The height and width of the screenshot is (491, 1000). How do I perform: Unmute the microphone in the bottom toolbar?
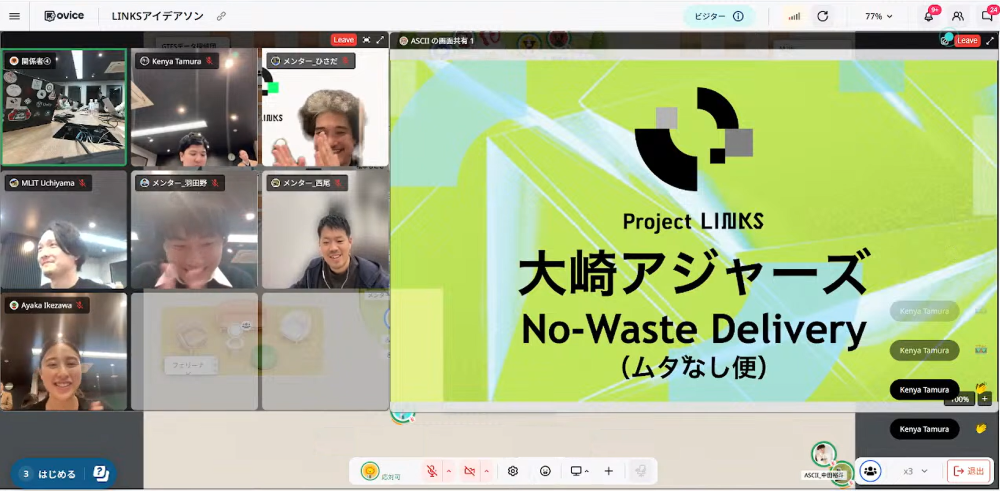[432, 471]
